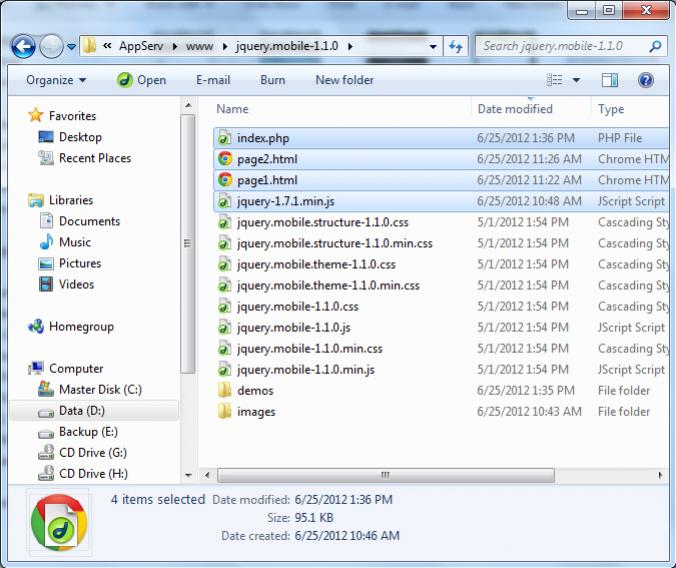
Task: Open the view options dropdown arrow
Action: tap(576, 80)
